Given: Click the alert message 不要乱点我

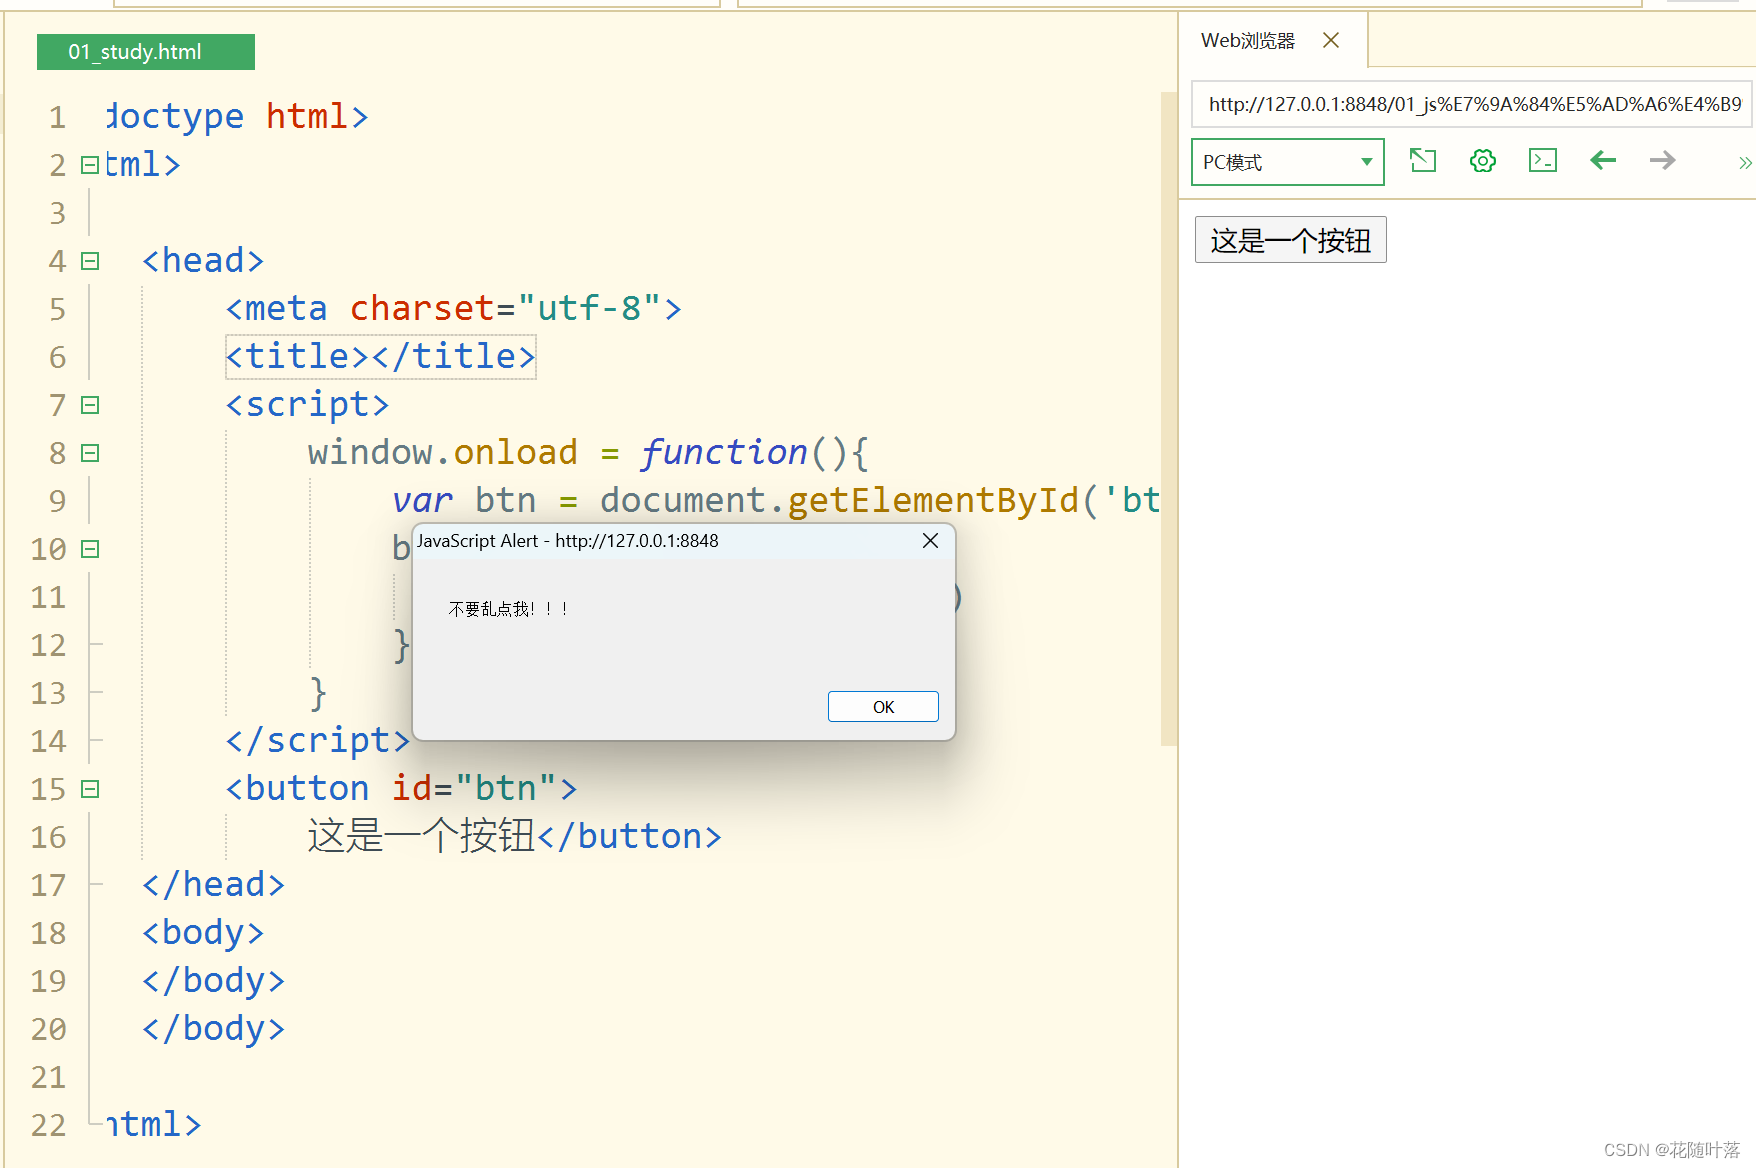Looking at the screenshot, I should [509, 609].
